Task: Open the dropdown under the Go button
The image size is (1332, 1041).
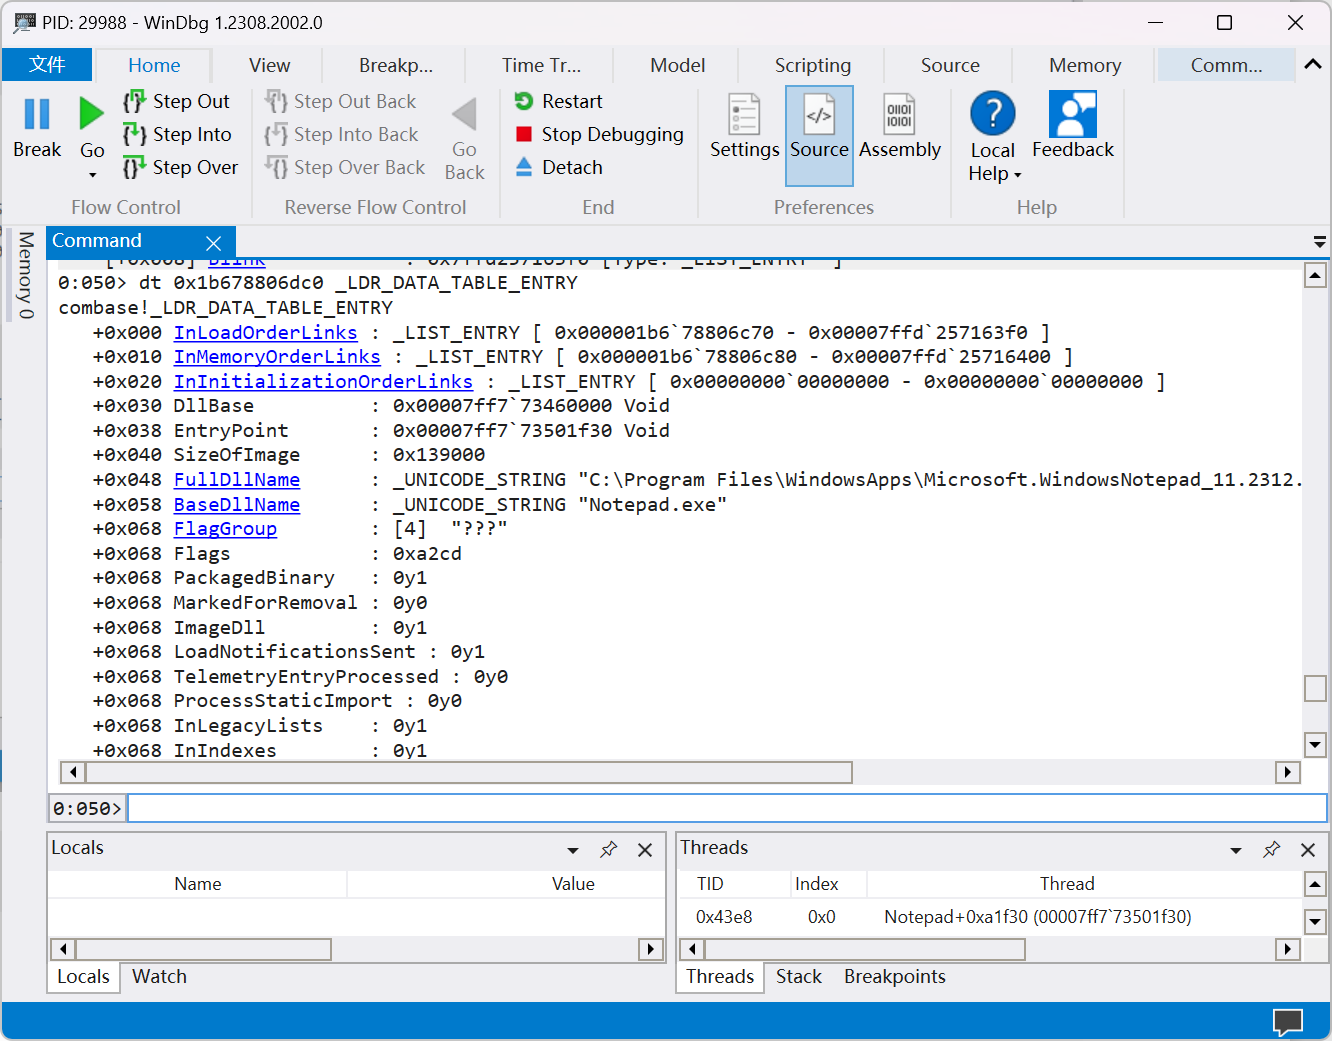Action: click(92, 175)
